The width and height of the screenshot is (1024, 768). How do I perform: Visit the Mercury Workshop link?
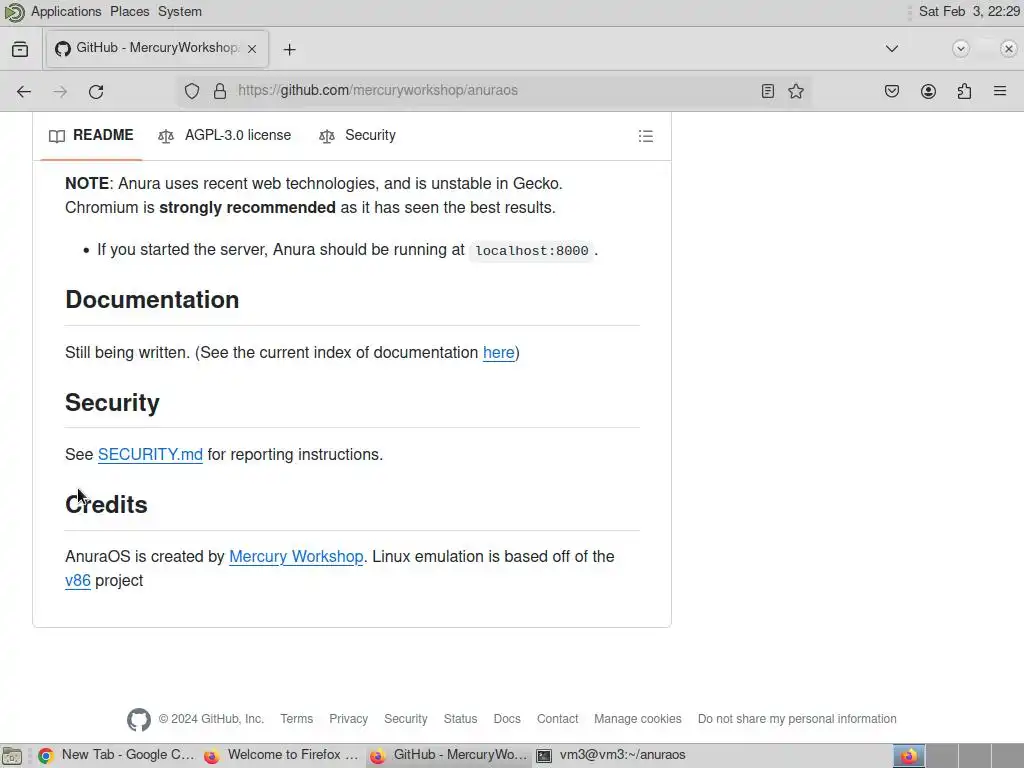296,556
